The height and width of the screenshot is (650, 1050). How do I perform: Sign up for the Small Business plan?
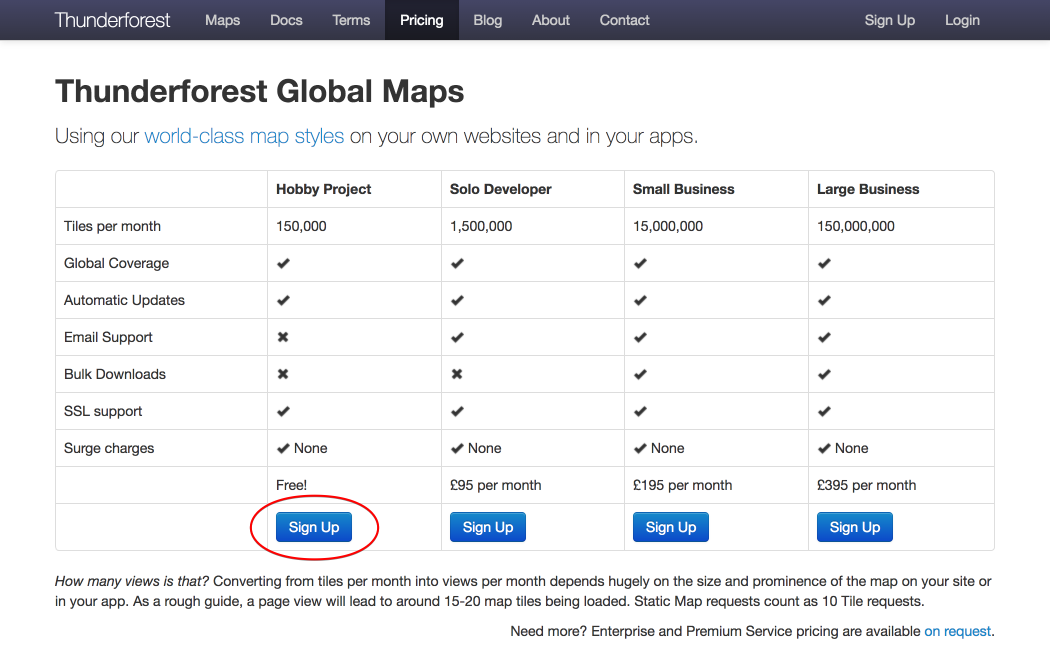(671, 527)
